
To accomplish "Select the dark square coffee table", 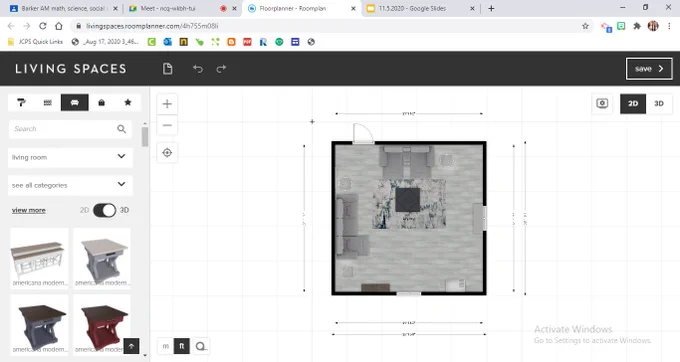I will coord(408,199).
